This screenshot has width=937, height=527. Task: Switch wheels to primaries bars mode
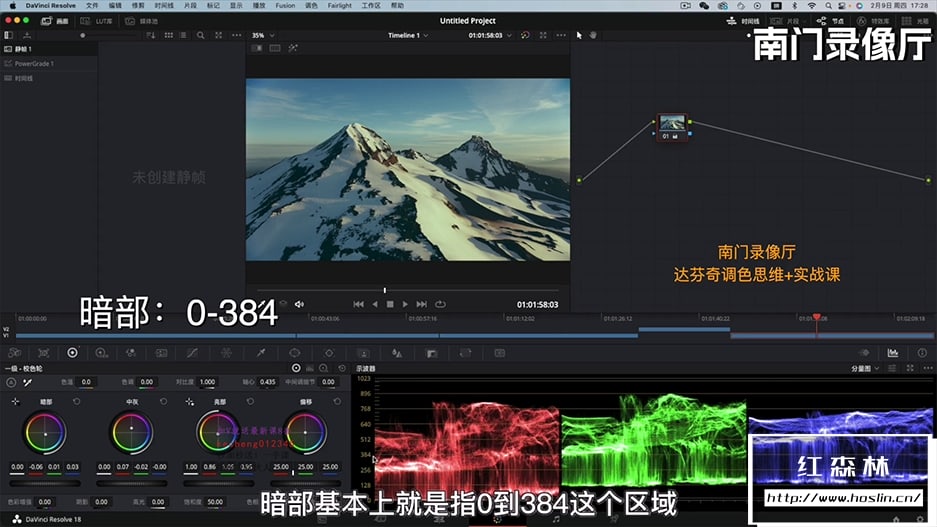(310, 368)
